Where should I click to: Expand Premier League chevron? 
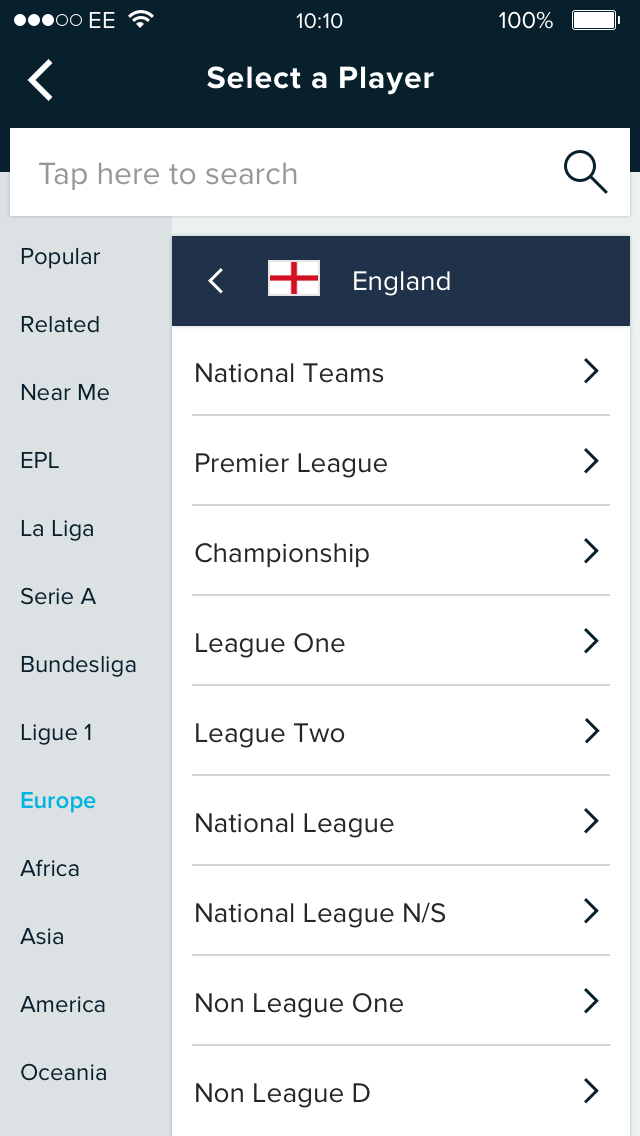590,462
